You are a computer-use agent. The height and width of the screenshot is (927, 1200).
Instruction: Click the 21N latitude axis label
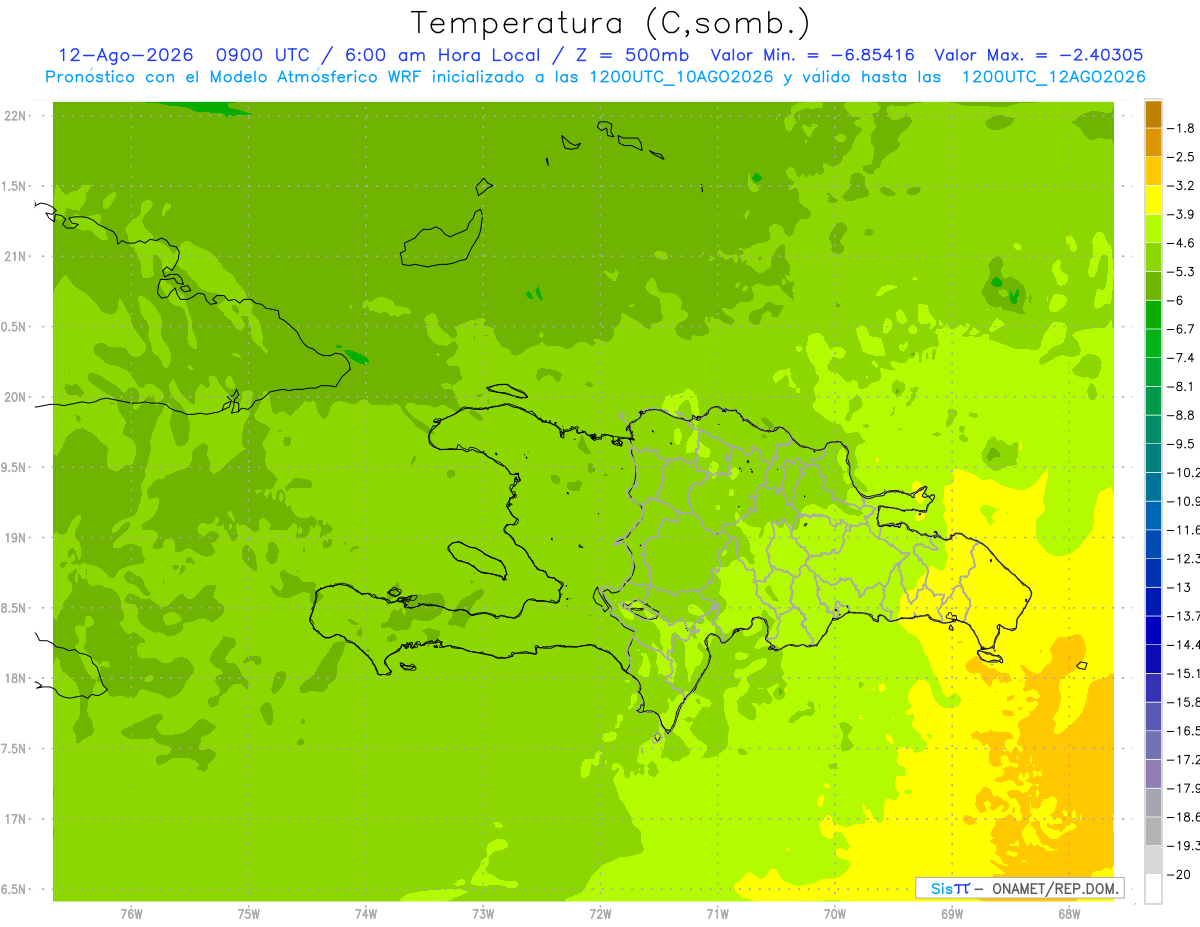click(16, 257)
